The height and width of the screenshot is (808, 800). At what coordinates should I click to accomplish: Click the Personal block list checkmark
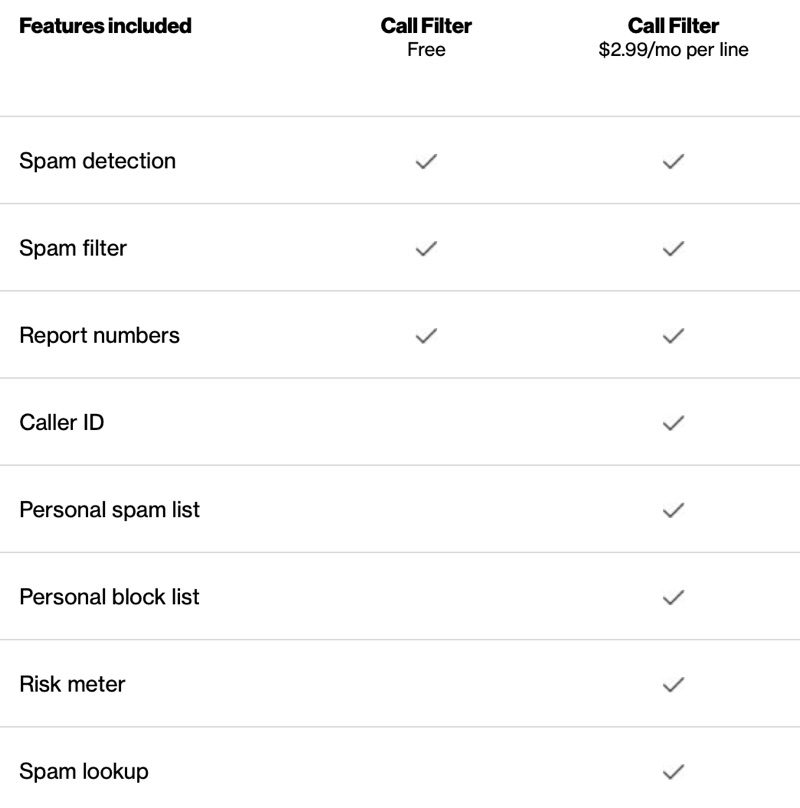point(673,597)
